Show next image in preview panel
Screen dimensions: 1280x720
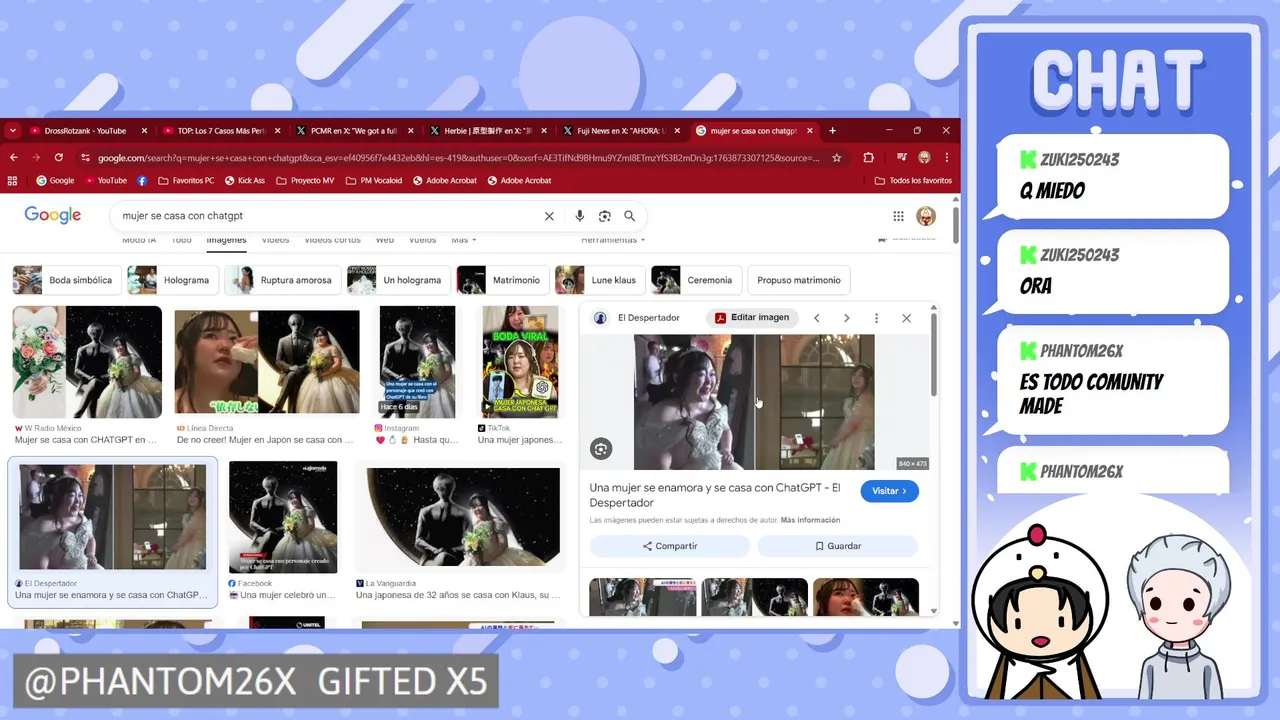[846, 318]
